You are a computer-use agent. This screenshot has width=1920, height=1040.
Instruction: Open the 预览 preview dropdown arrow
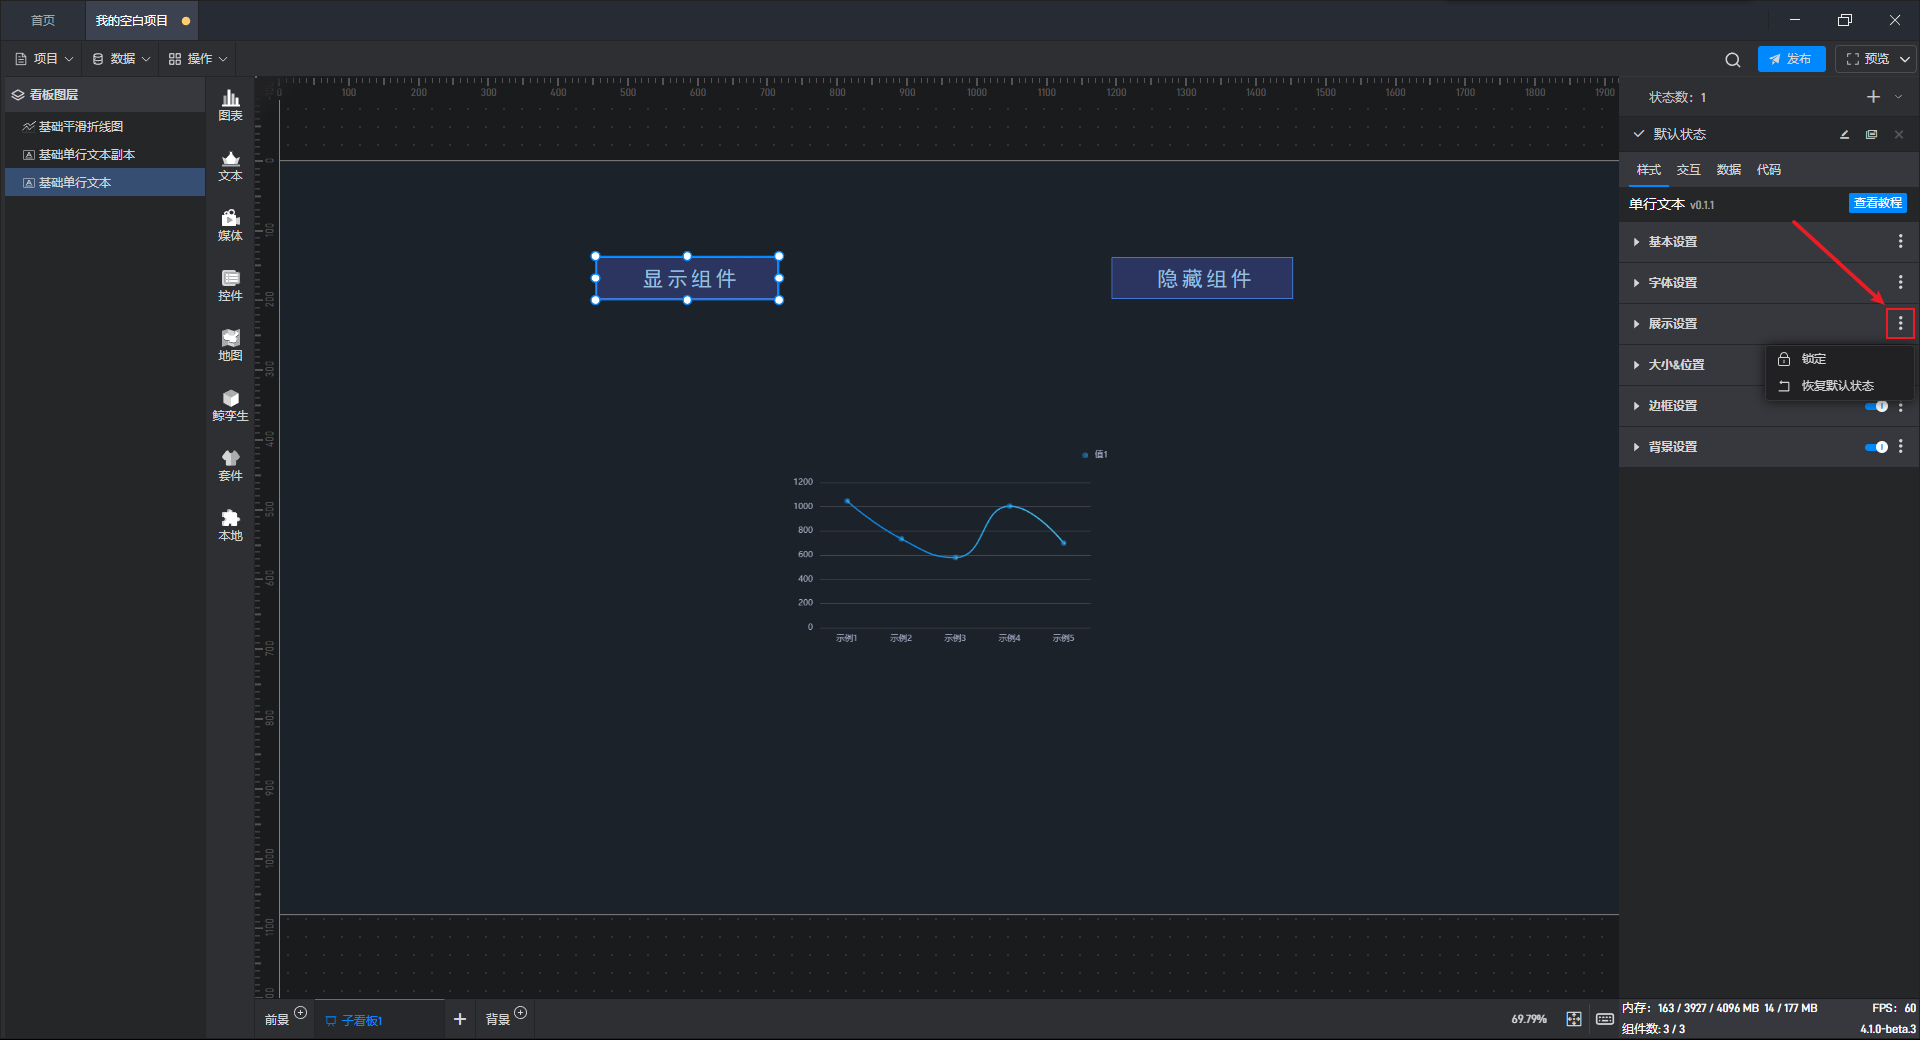1905,59
